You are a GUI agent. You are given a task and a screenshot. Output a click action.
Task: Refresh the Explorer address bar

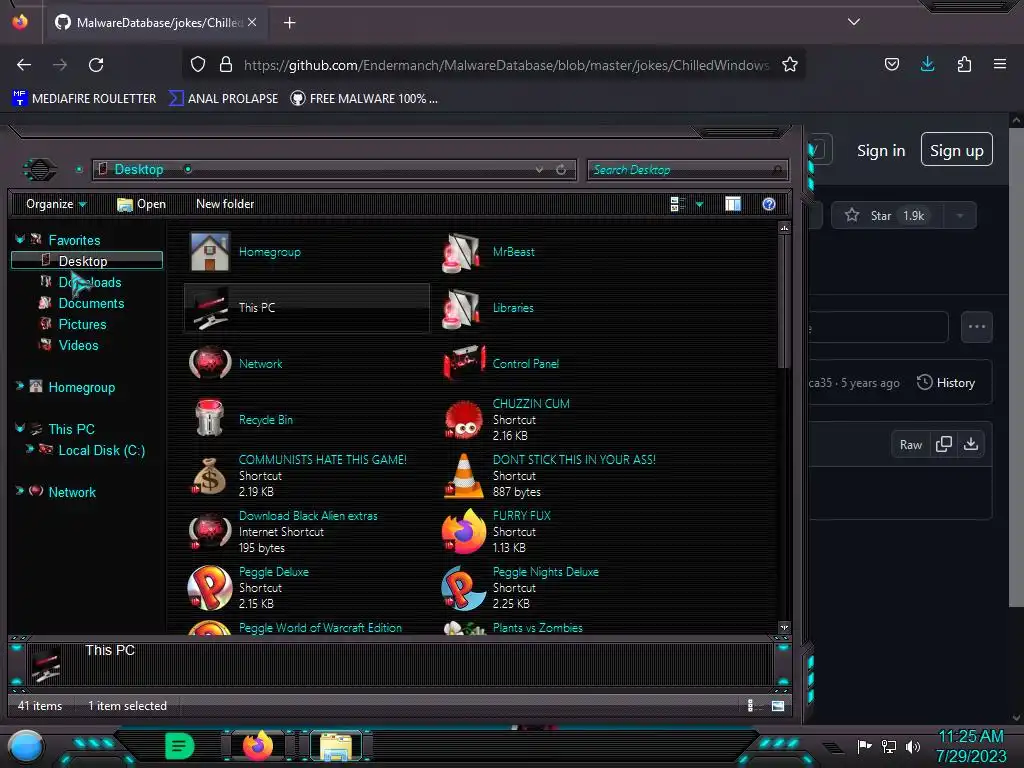click(561, 170)
